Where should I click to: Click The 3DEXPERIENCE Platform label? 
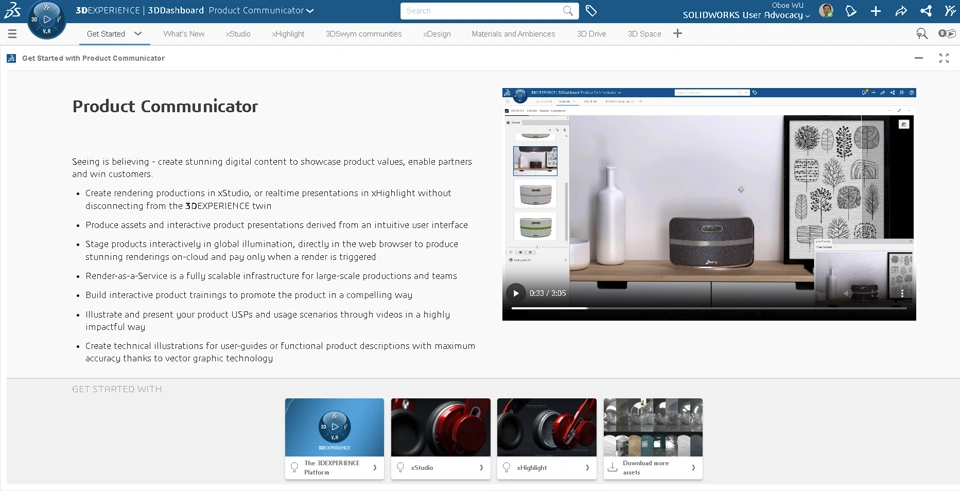pyautogui.click(x=332, y=468)
